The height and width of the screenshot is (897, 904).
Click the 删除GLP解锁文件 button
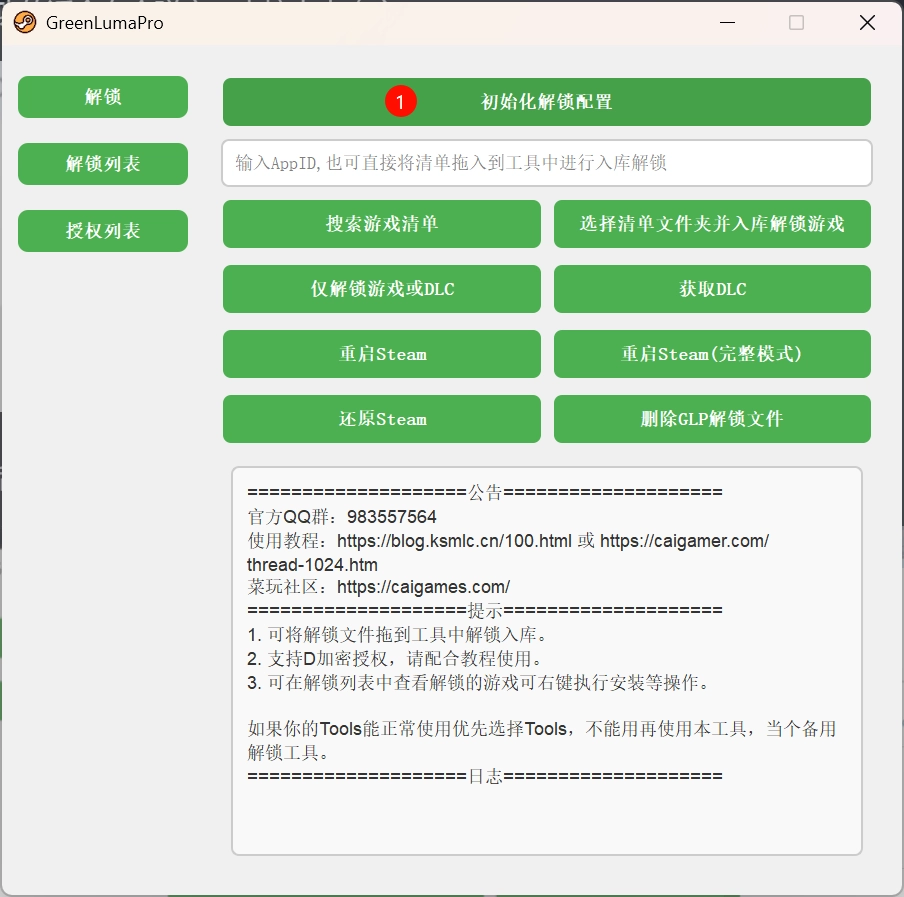(712, 419)
